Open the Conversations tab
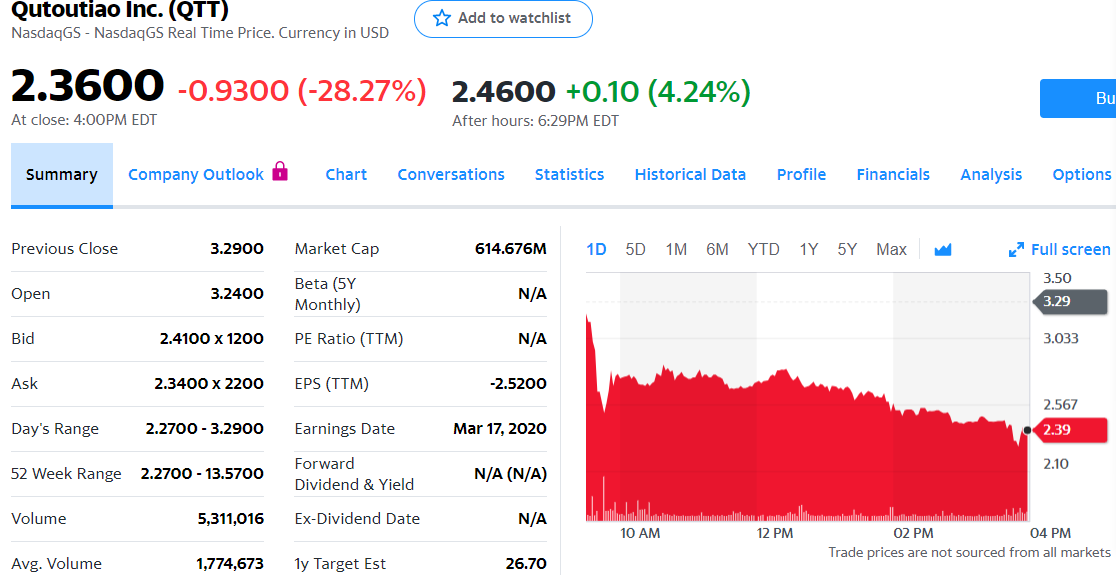The width and height of the screenshot is (1116, 575). point(451,174)
